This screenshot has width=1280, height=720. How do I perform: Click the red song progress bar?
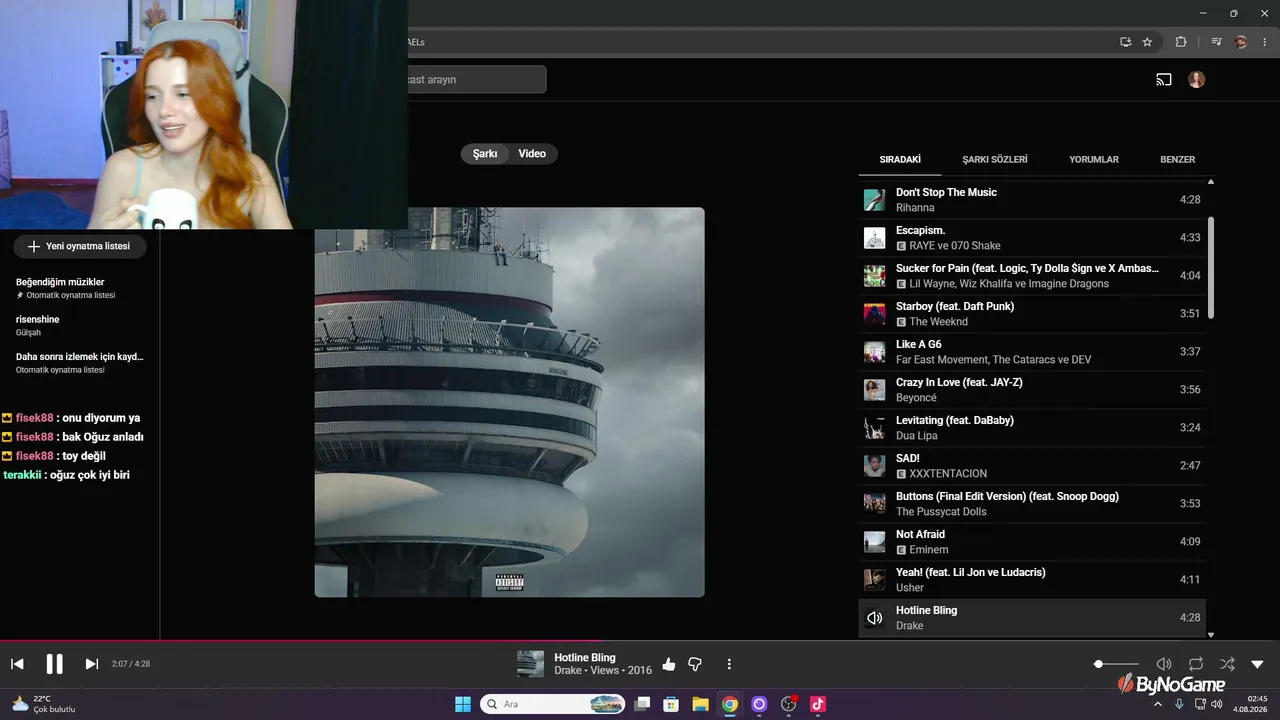click(x=640, y=641)
